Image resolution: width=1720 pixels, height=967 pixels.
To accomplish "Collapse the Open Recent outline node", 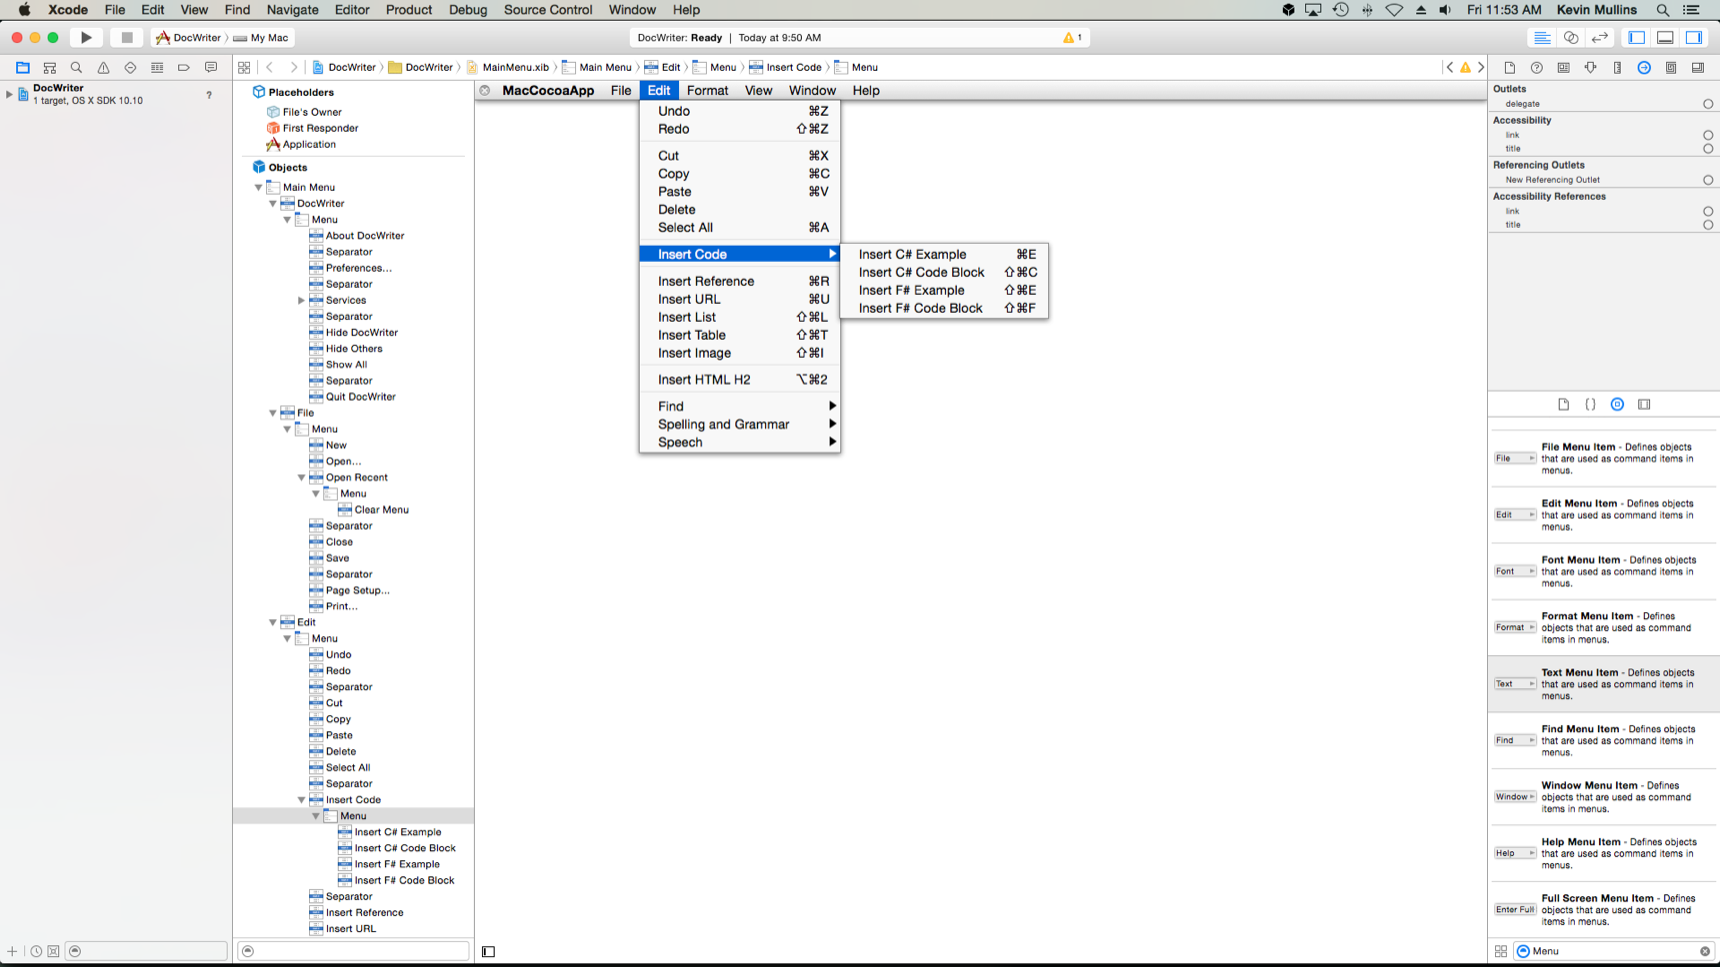I will (301, 477).
